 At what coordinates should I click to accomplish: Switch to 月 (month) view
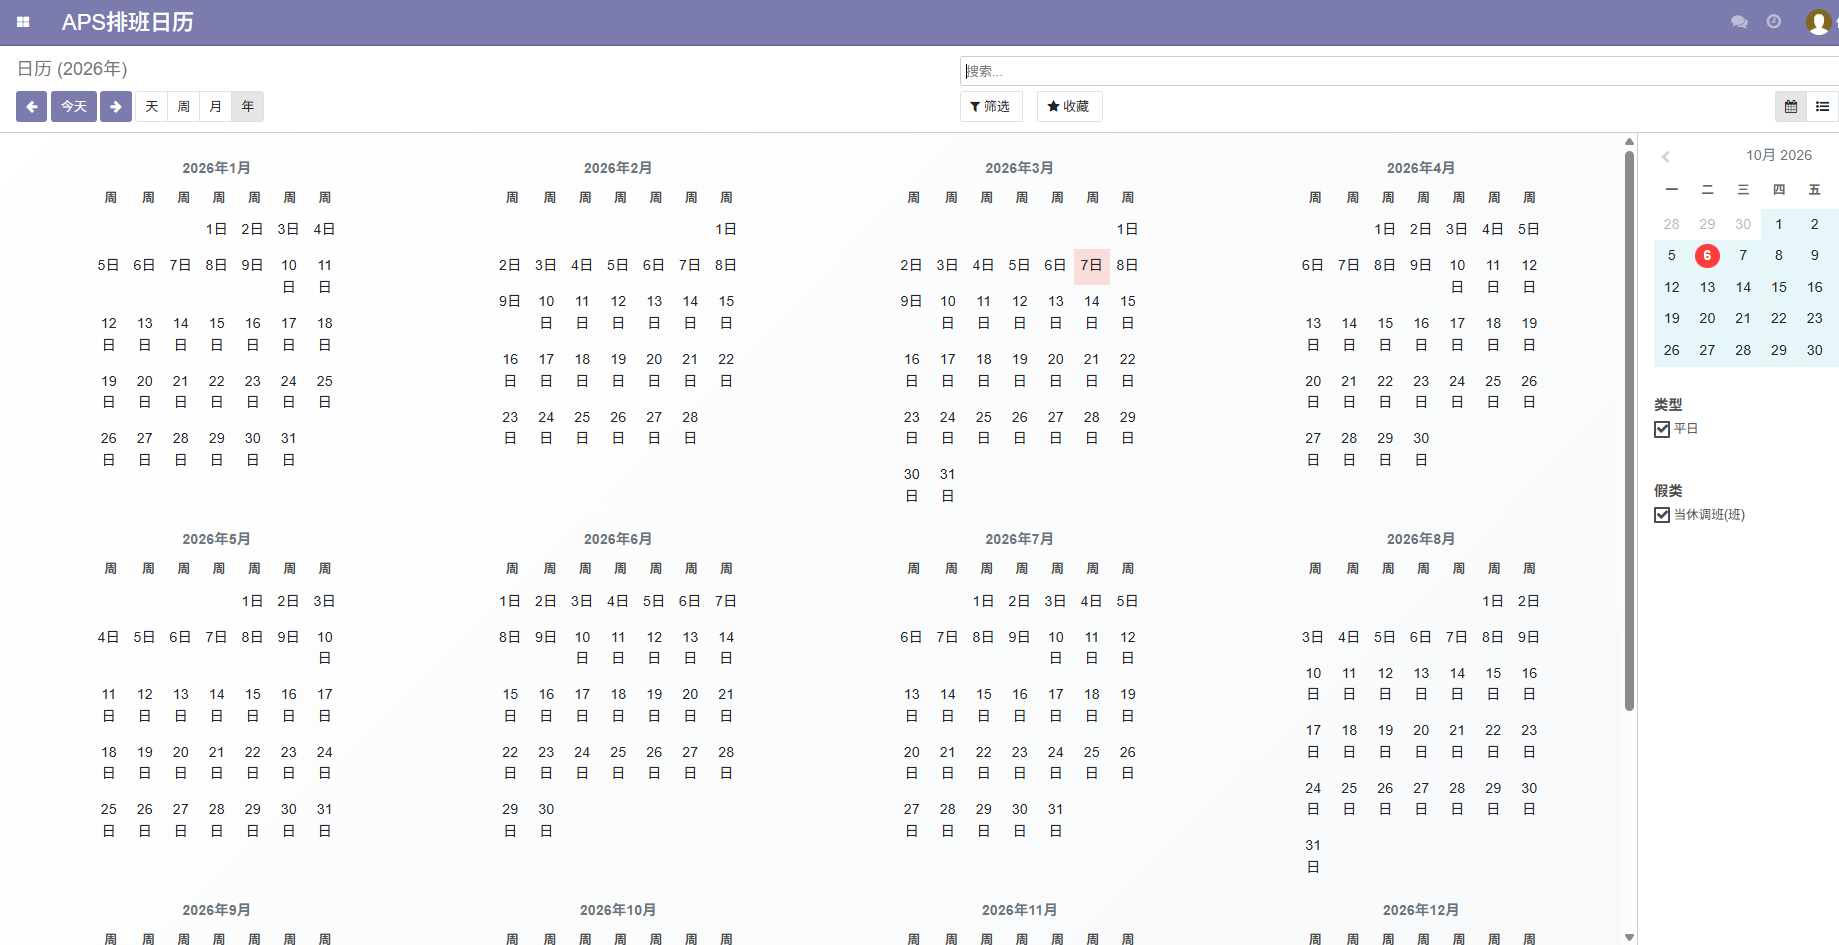click(x=216, y=106)
